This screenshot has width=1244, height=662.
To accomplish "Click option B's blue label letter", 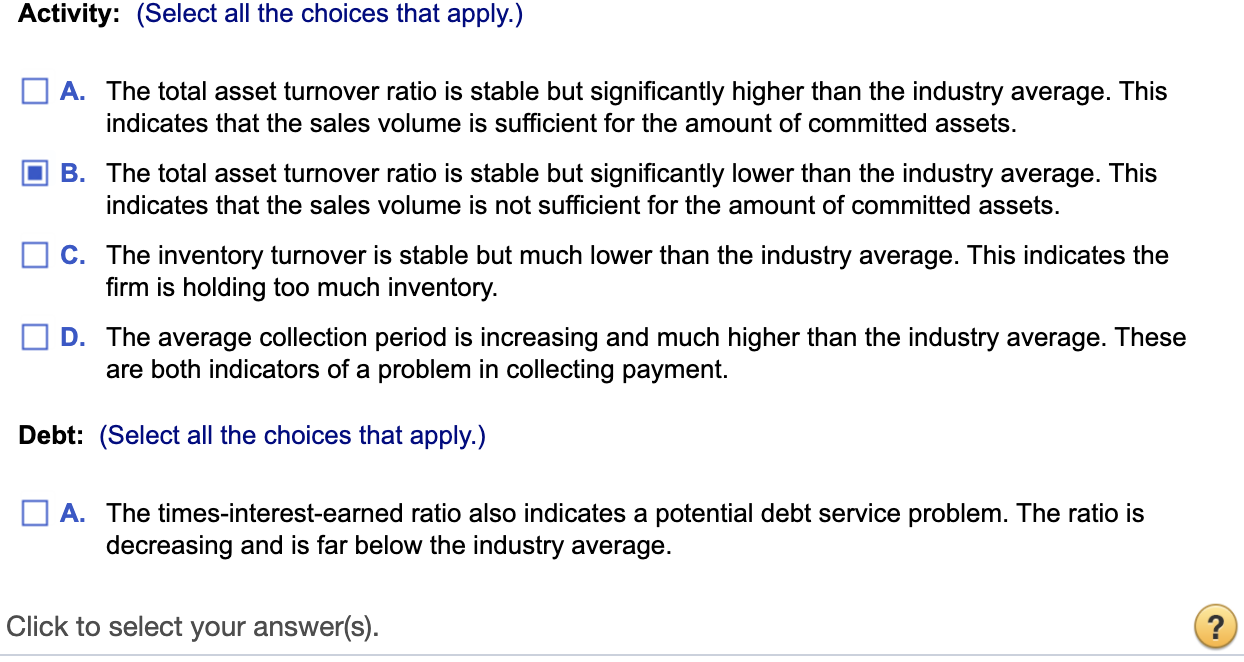I will 75,173.
